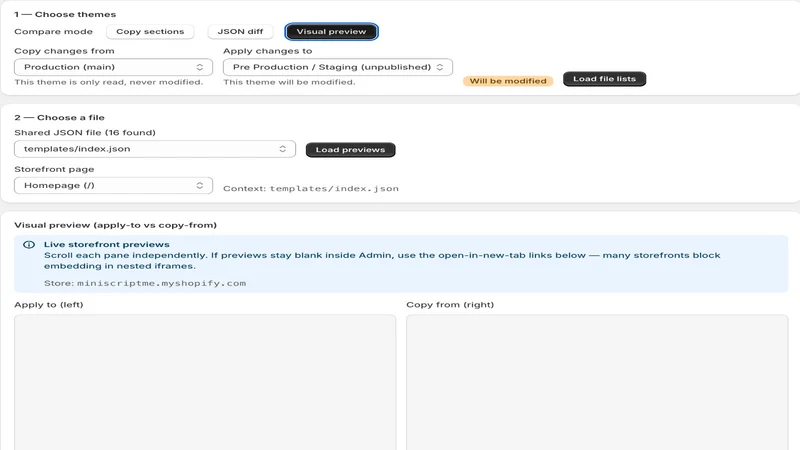Click the Copy from (right) preview pane
The height and width of the screenshot is (450, 800).
pyautogui.click(x=597, y=382)
